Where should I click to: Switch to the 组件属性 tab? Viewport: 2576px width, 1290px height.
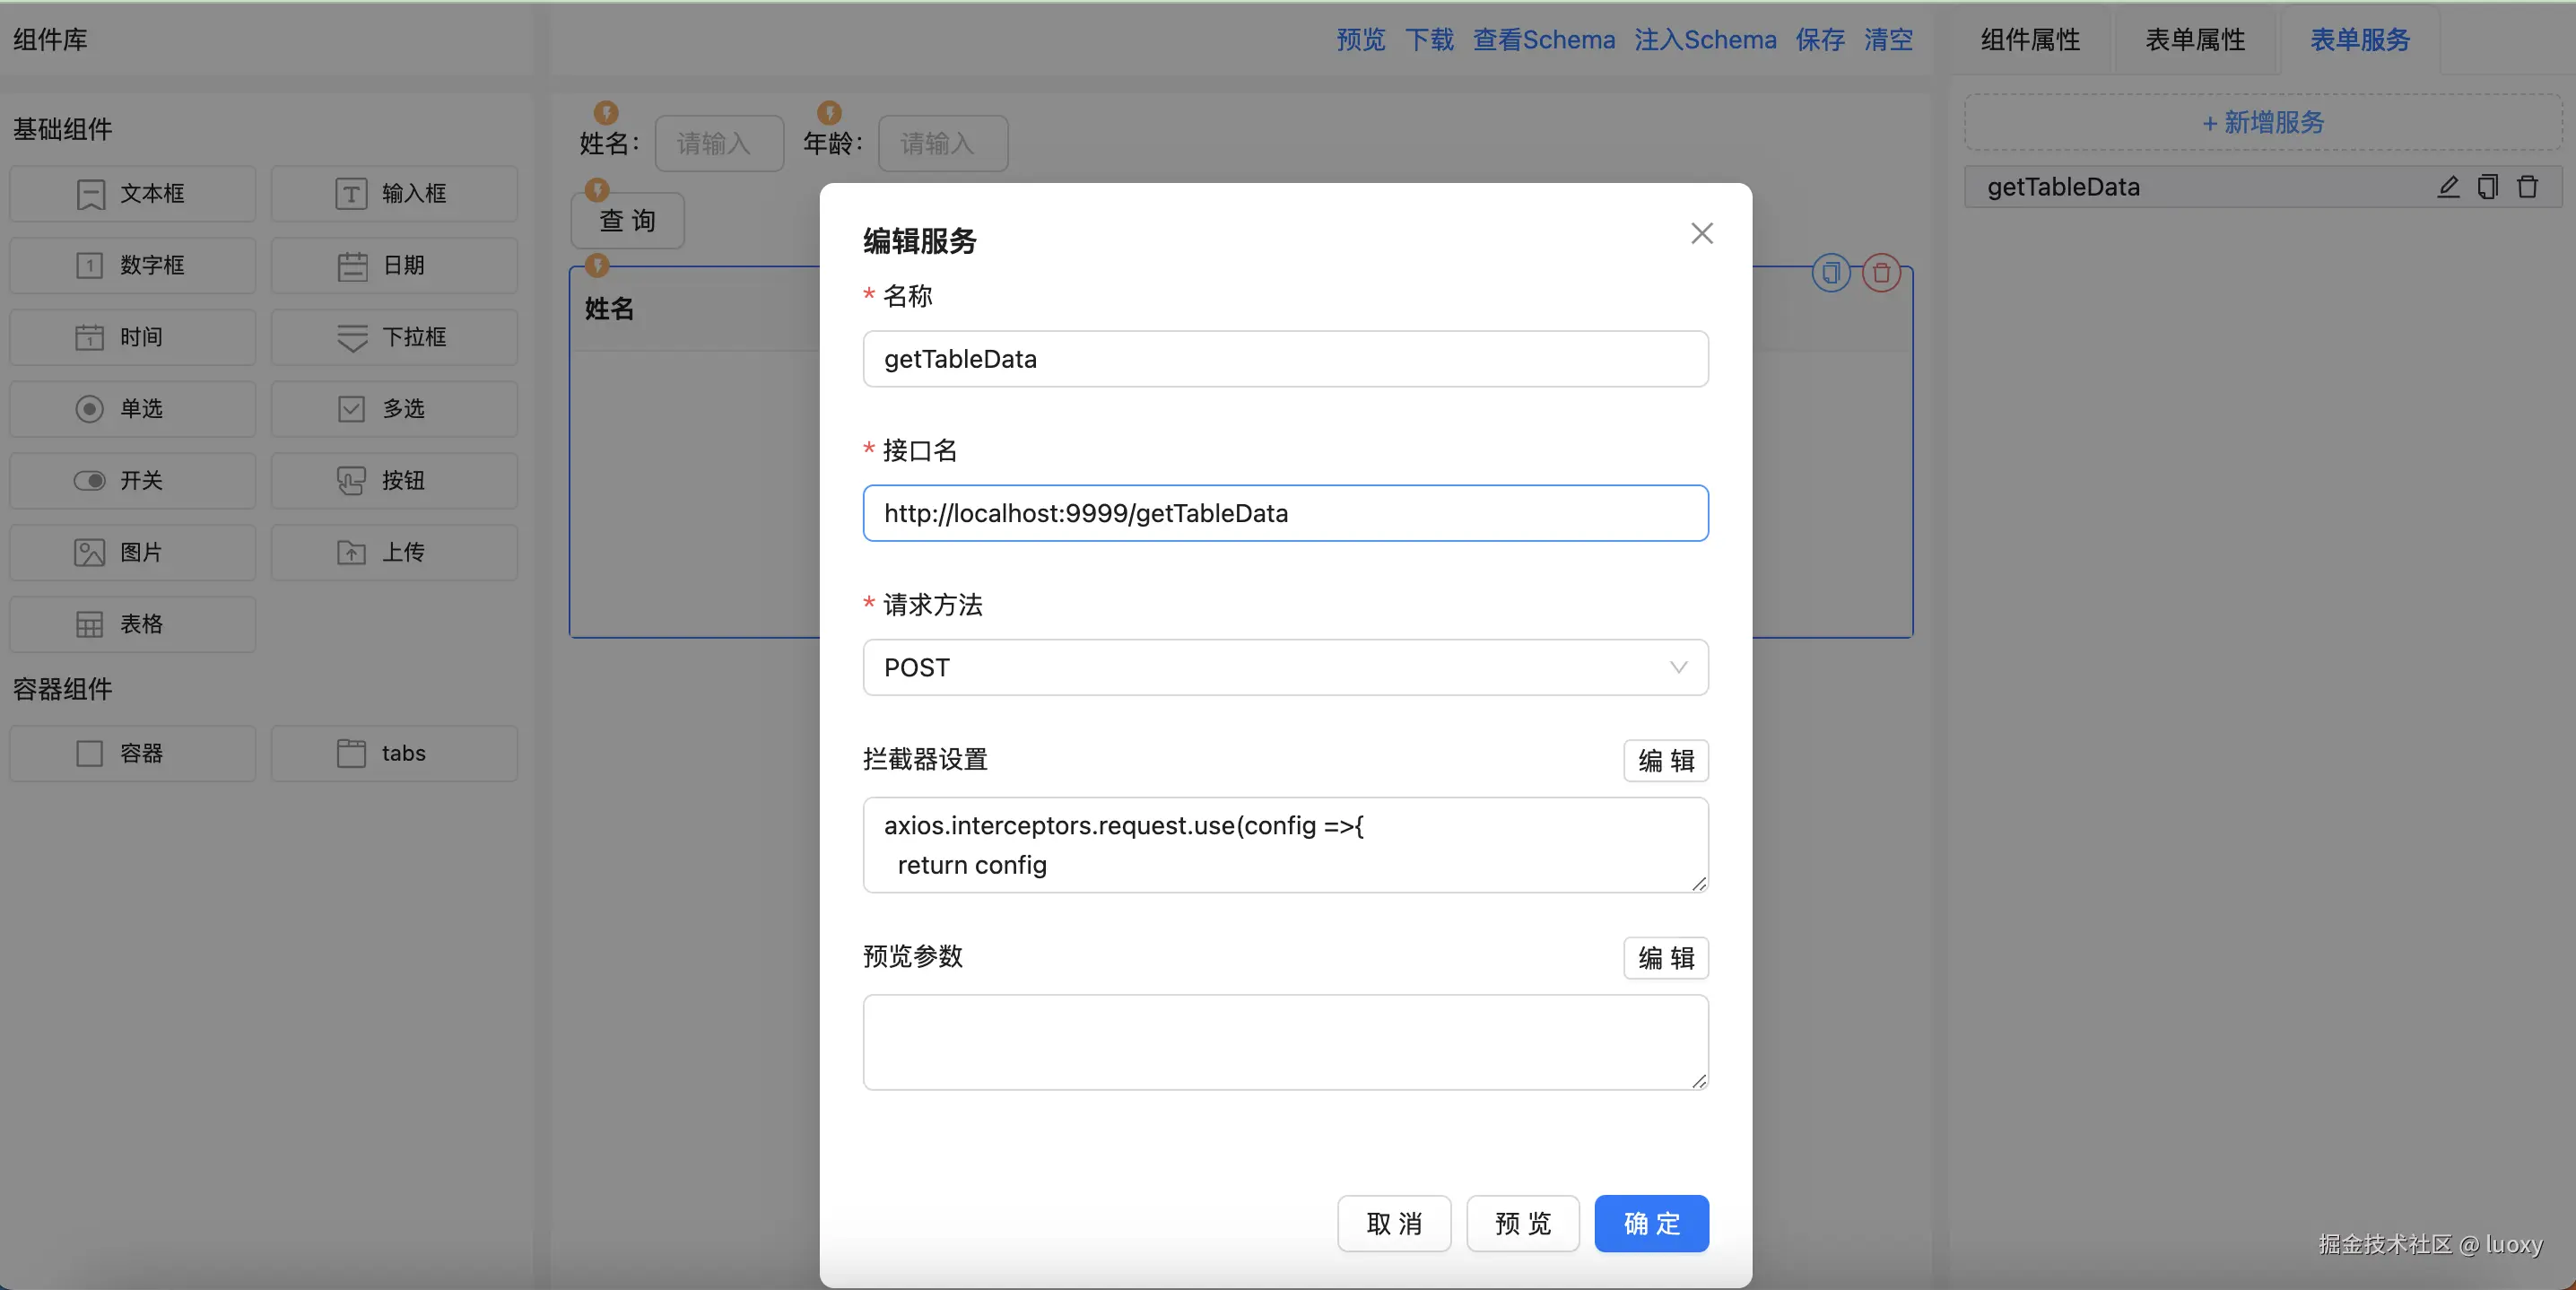[x=2030, y=40]
